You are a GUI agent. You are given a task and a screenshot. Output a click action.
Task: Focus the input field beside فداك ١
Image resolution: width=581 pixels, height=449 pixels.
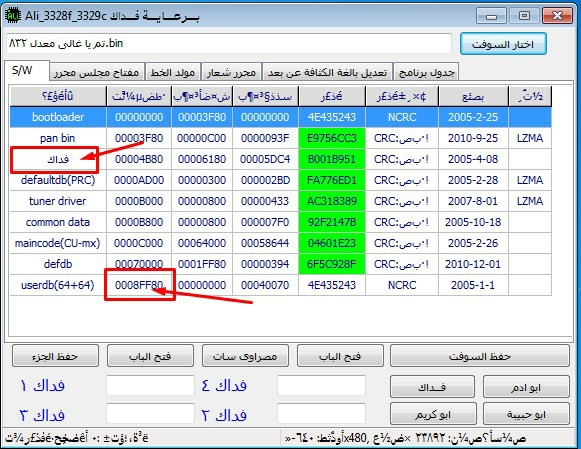(x=150, y=386)
